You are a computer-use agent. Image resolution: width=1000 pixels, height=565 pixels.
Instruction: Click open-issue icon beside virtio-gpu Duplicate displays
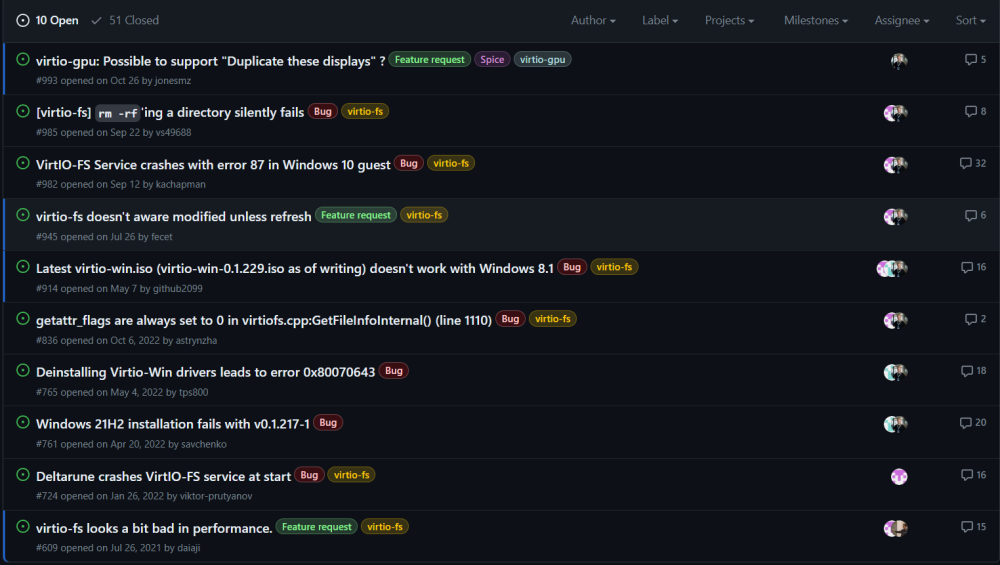(23, 59)
